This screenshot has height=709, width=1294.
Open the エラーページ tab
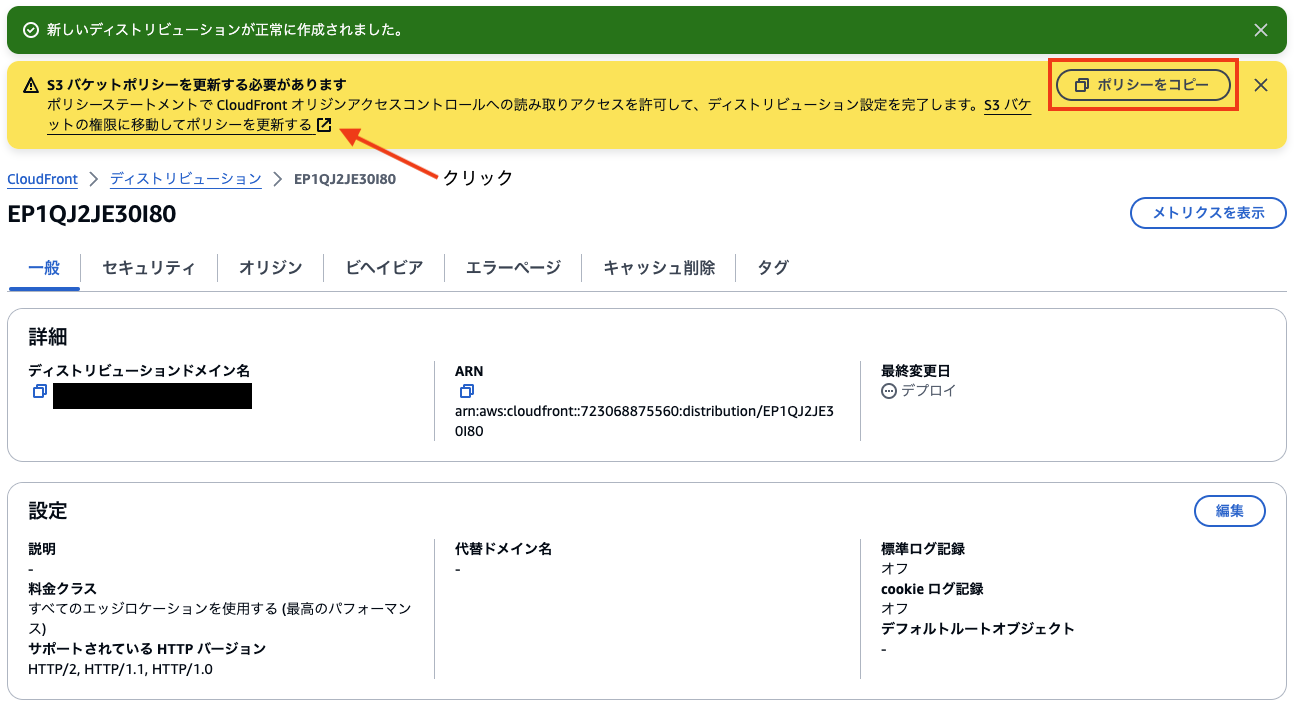pos(513,268)
